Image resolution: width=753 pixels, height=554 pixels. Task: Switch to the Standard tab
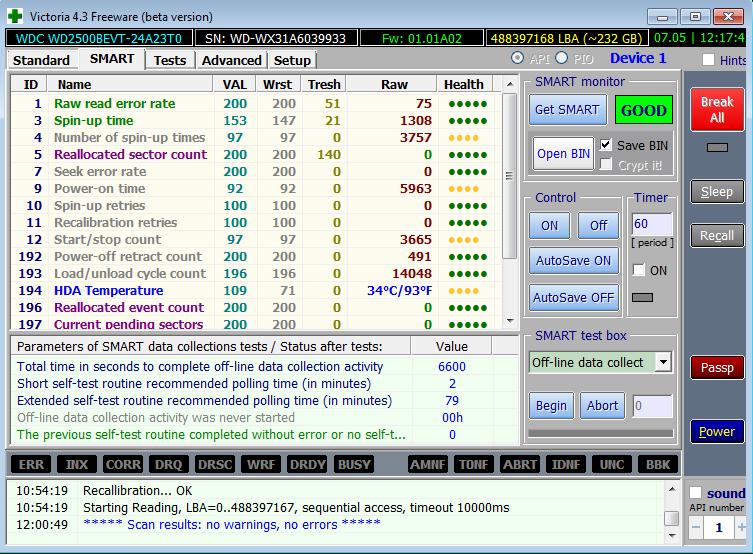[41, 60]
